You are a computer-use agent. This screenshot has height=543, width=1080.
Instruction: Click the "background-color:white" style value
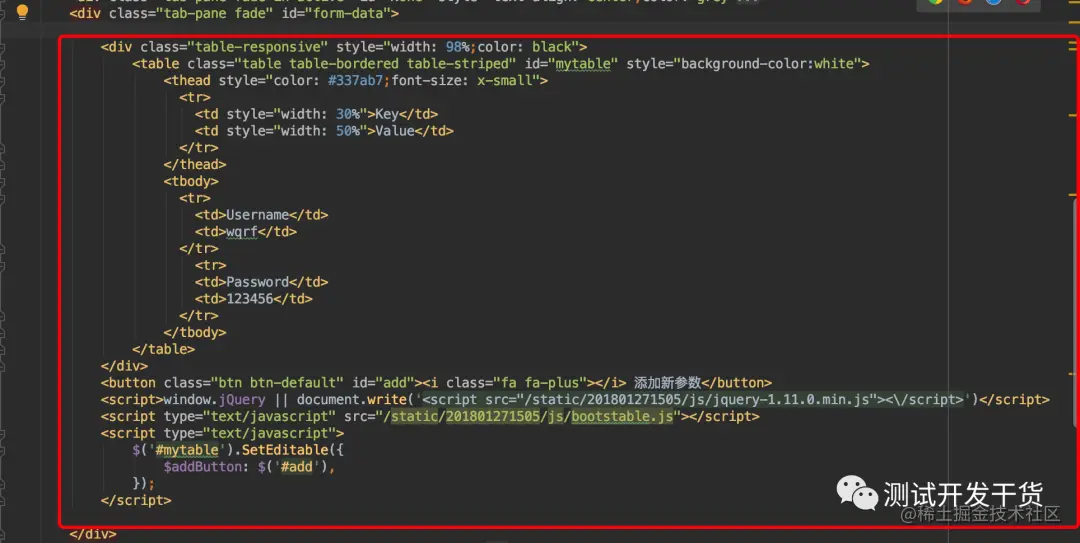tap(767, 63)
